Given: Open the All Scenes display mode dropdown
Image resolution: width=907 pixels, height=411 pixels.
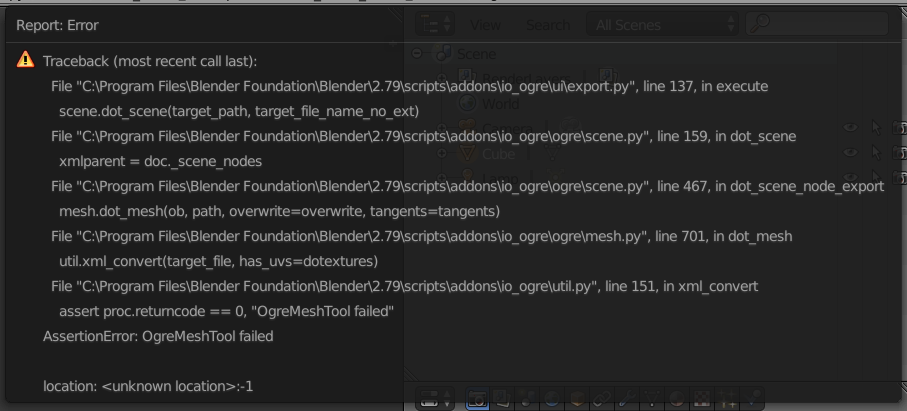Looking at the screenshot, I should click(662, 24).
